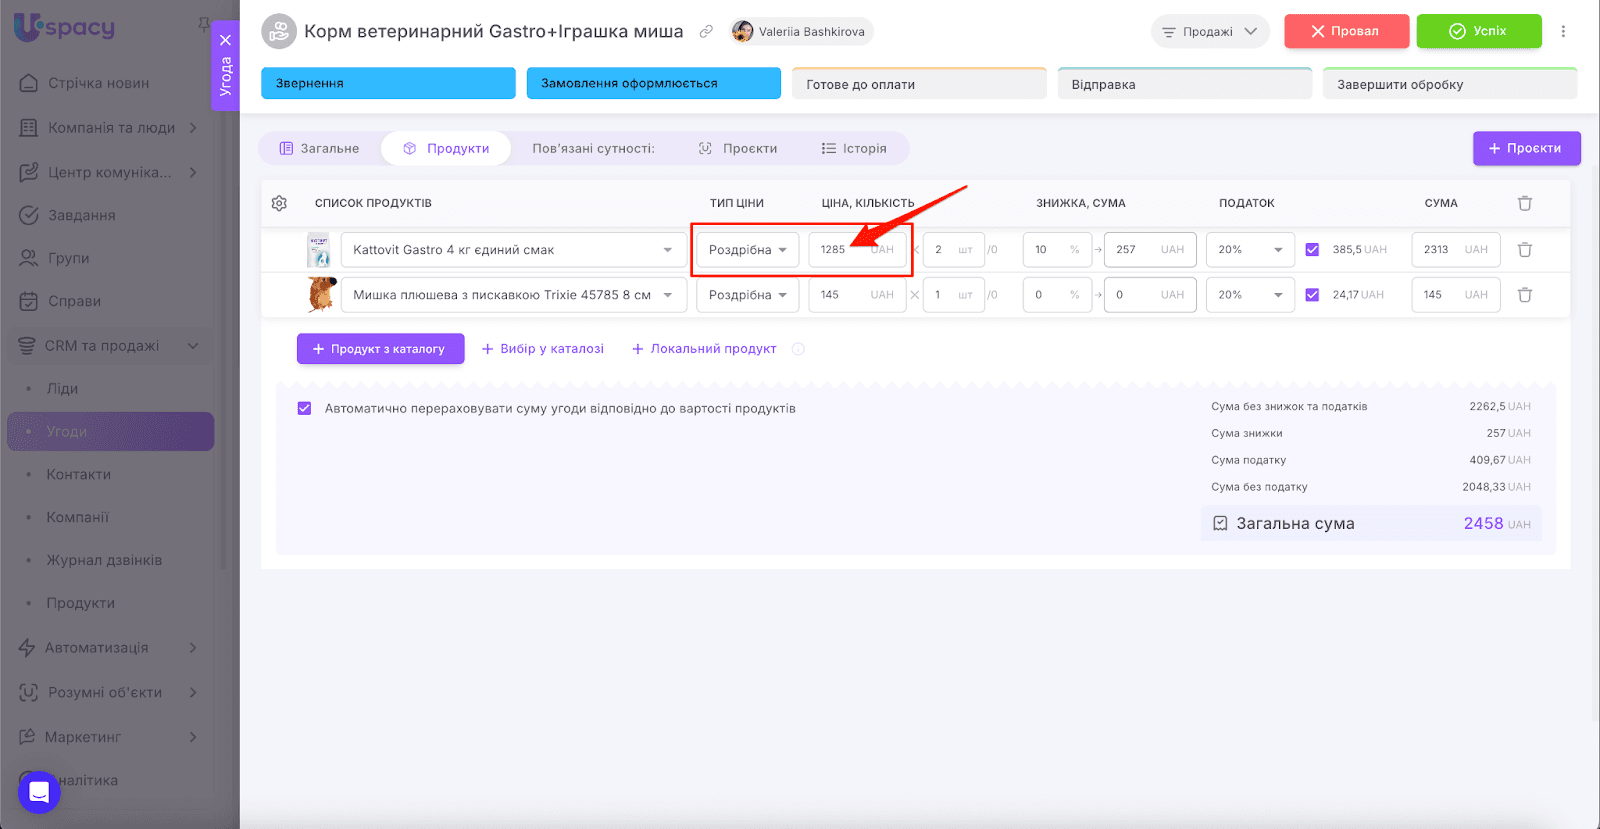Open price type dropdown for Kattovit Gastro

coord(748,250)
